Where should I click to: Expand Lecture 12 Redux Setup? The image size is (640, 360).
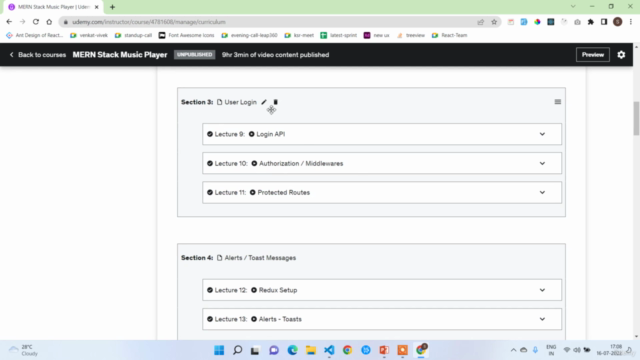(x=542, y=290)
